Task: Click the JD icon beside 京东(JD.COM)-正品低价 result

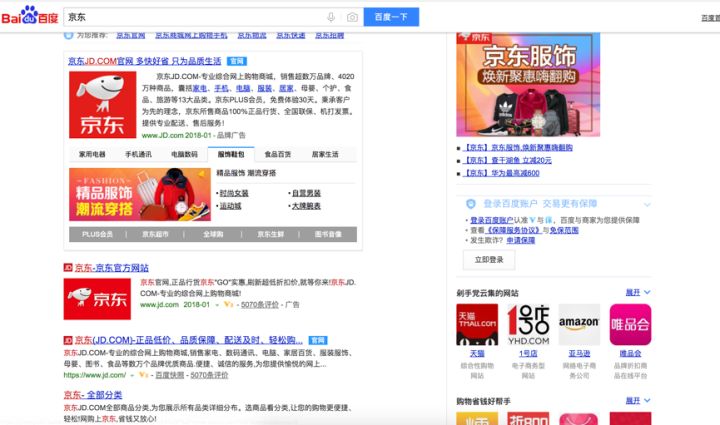Action: [68, 340]
